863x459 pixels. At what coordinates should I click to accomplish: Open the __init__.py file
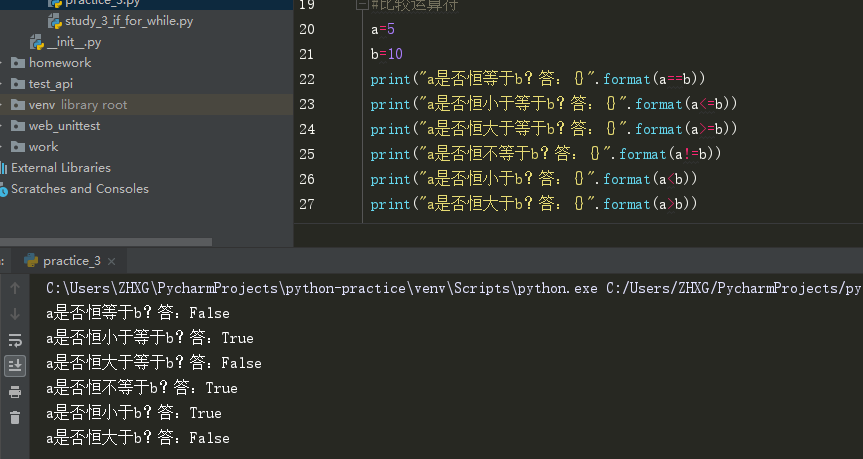tap(74, 42)
